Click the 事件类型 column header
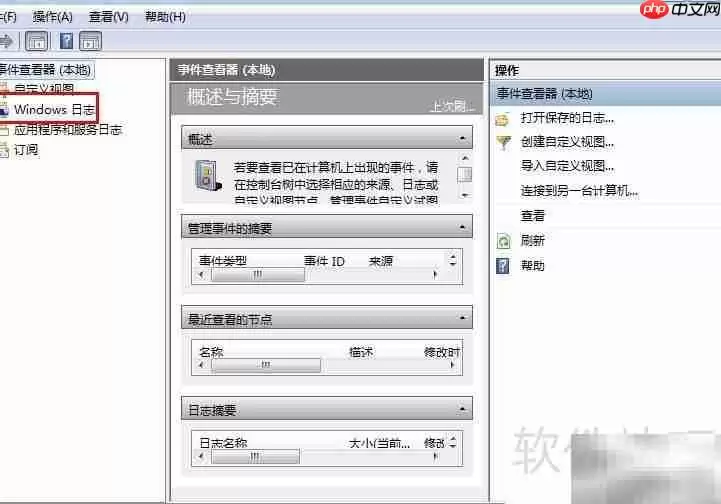This screenshot has height=504, width=721. tap(223, 261)
